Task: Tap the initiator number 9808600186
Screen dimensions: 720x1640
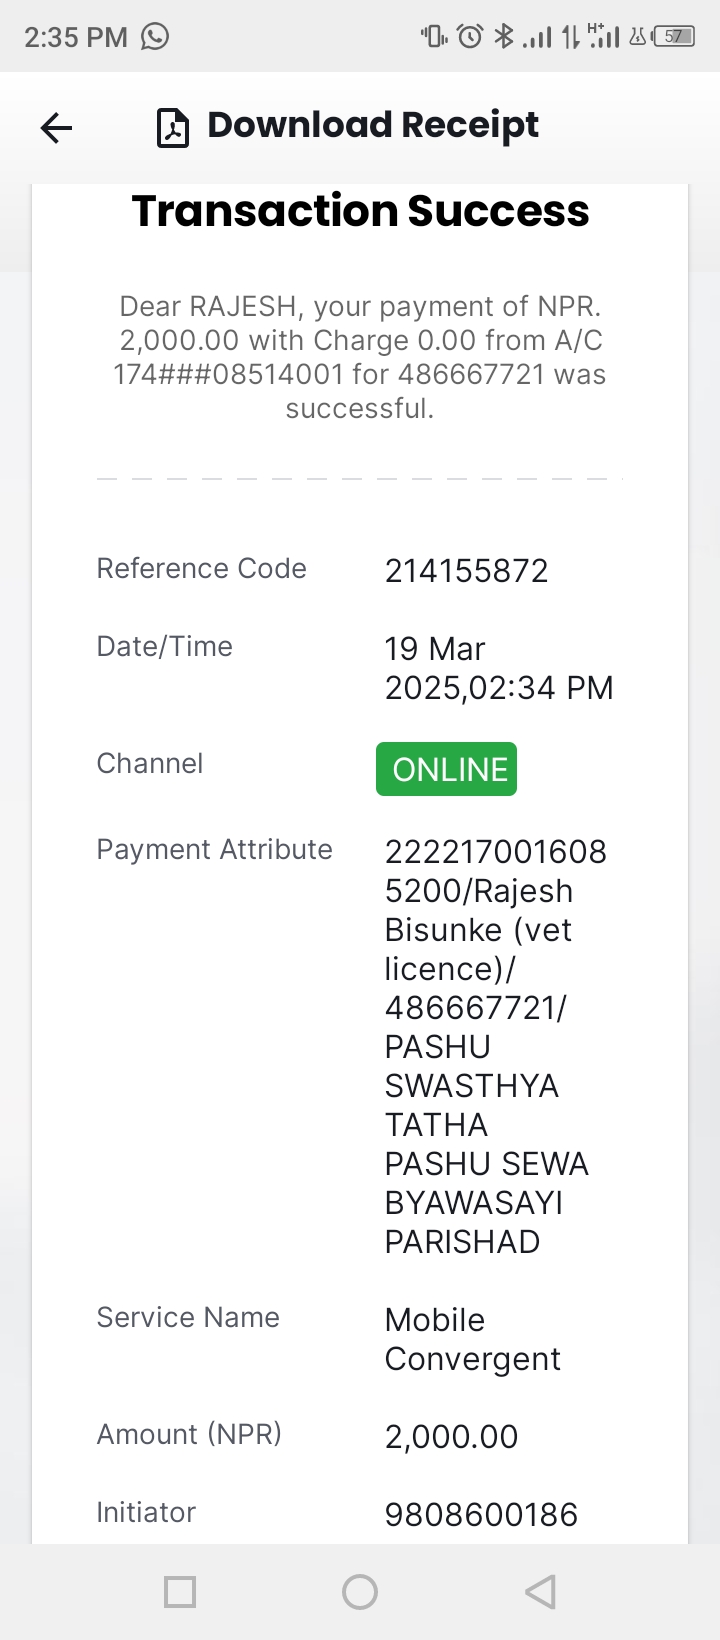Action: tap(481, 1514)
